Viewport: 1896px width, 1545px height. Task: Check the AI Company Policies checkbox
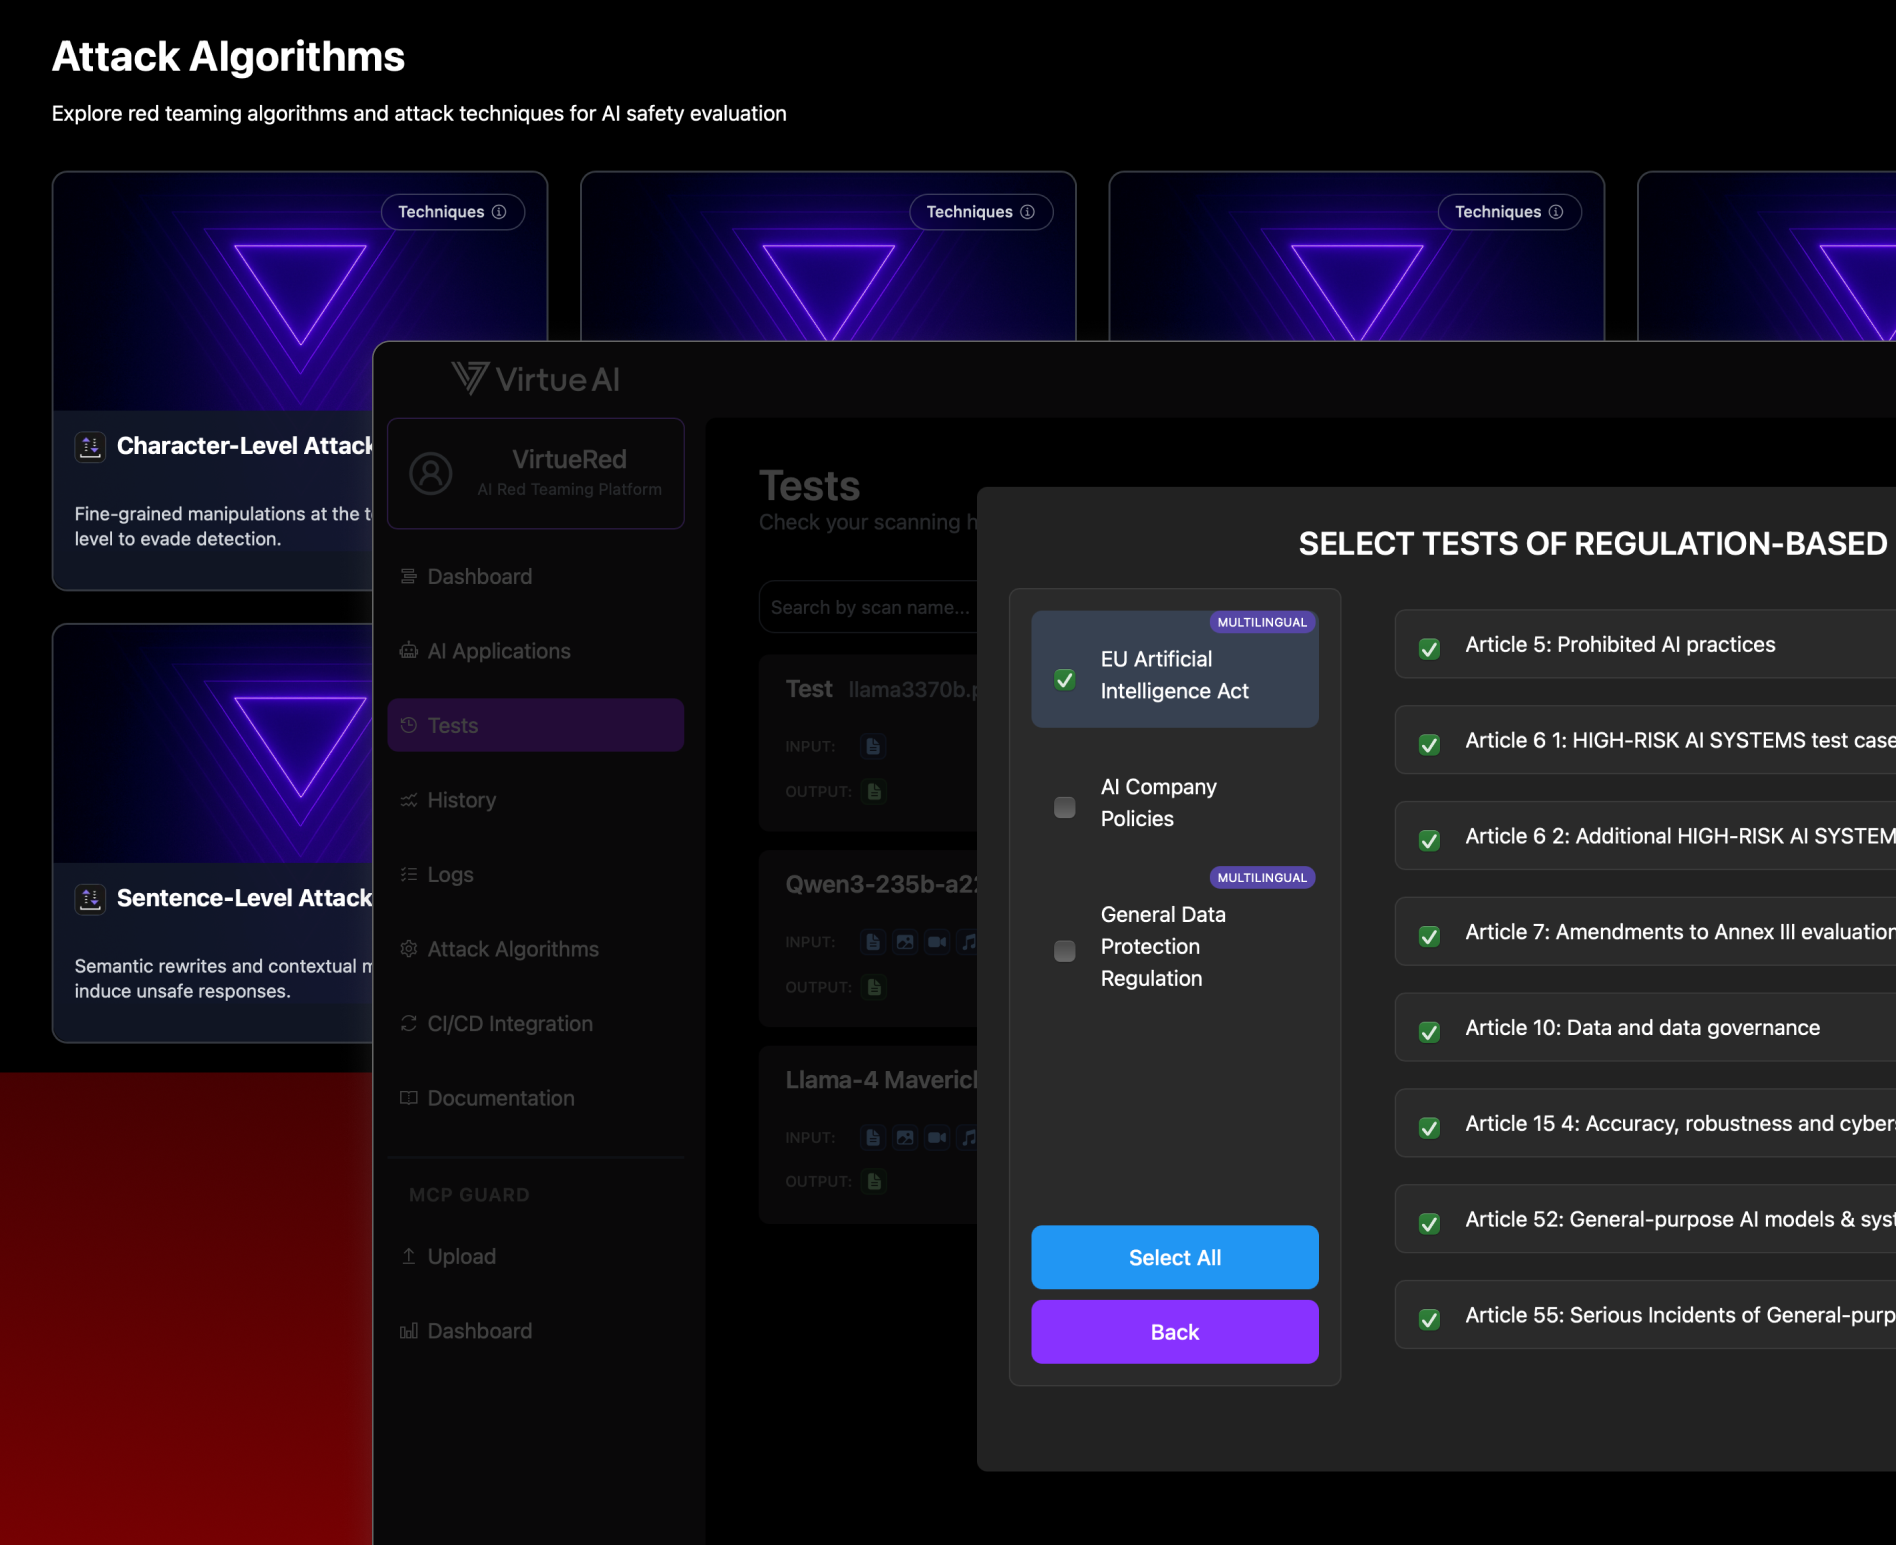coord(1065,807)
